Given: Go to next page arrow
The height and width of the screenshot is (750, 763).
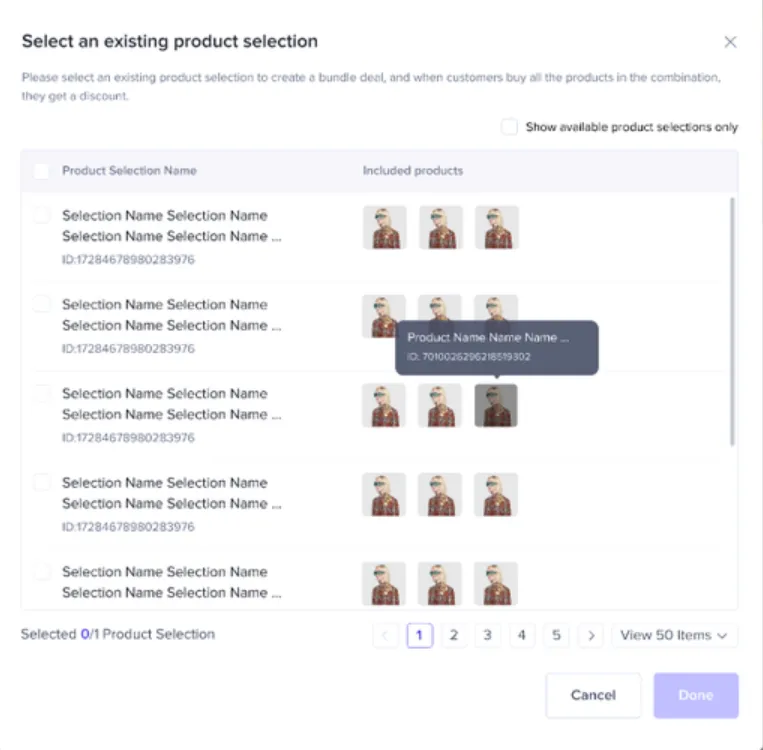Looking at the screenshot, I should click(591, 635).
